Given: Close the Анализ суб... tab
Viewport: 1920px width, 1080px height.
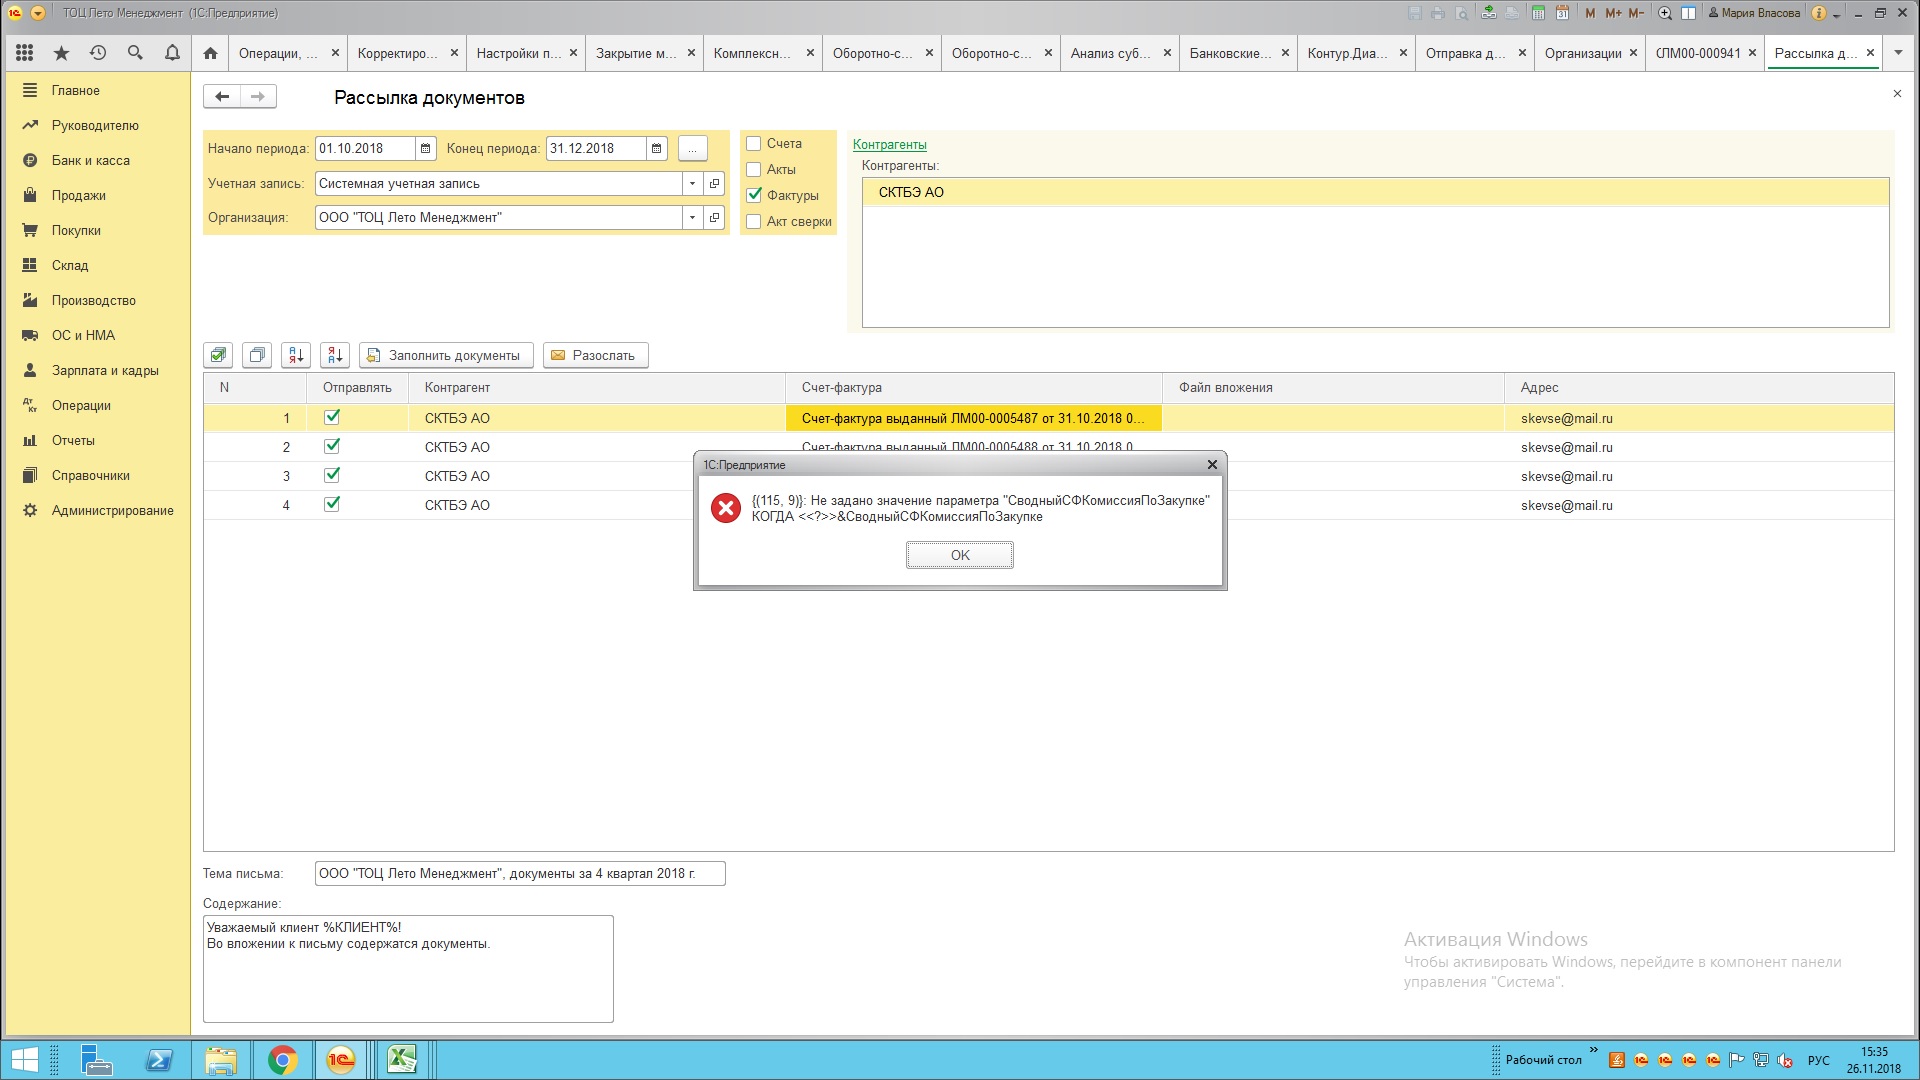Looking at the screenshot, I should pyautogui.click(x=1167, y=53).
